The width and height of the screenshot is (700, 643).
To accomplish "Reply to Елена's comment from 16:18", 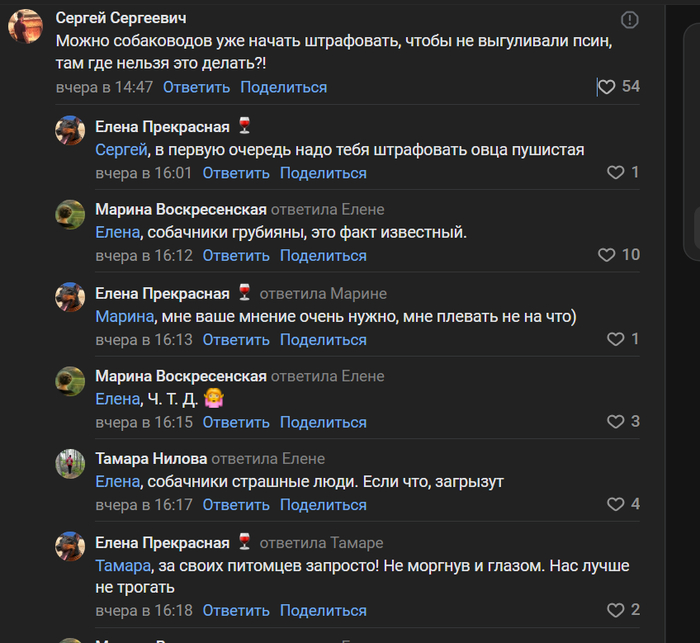I will [236, 610].
